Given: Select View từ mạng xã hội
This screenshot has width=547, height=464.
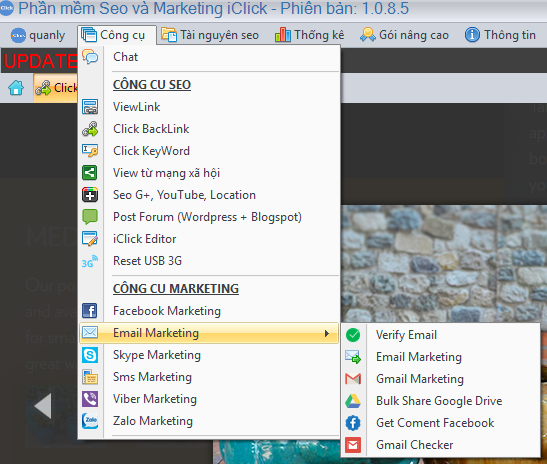Looking at the screenshot, I should pos(209,173).
